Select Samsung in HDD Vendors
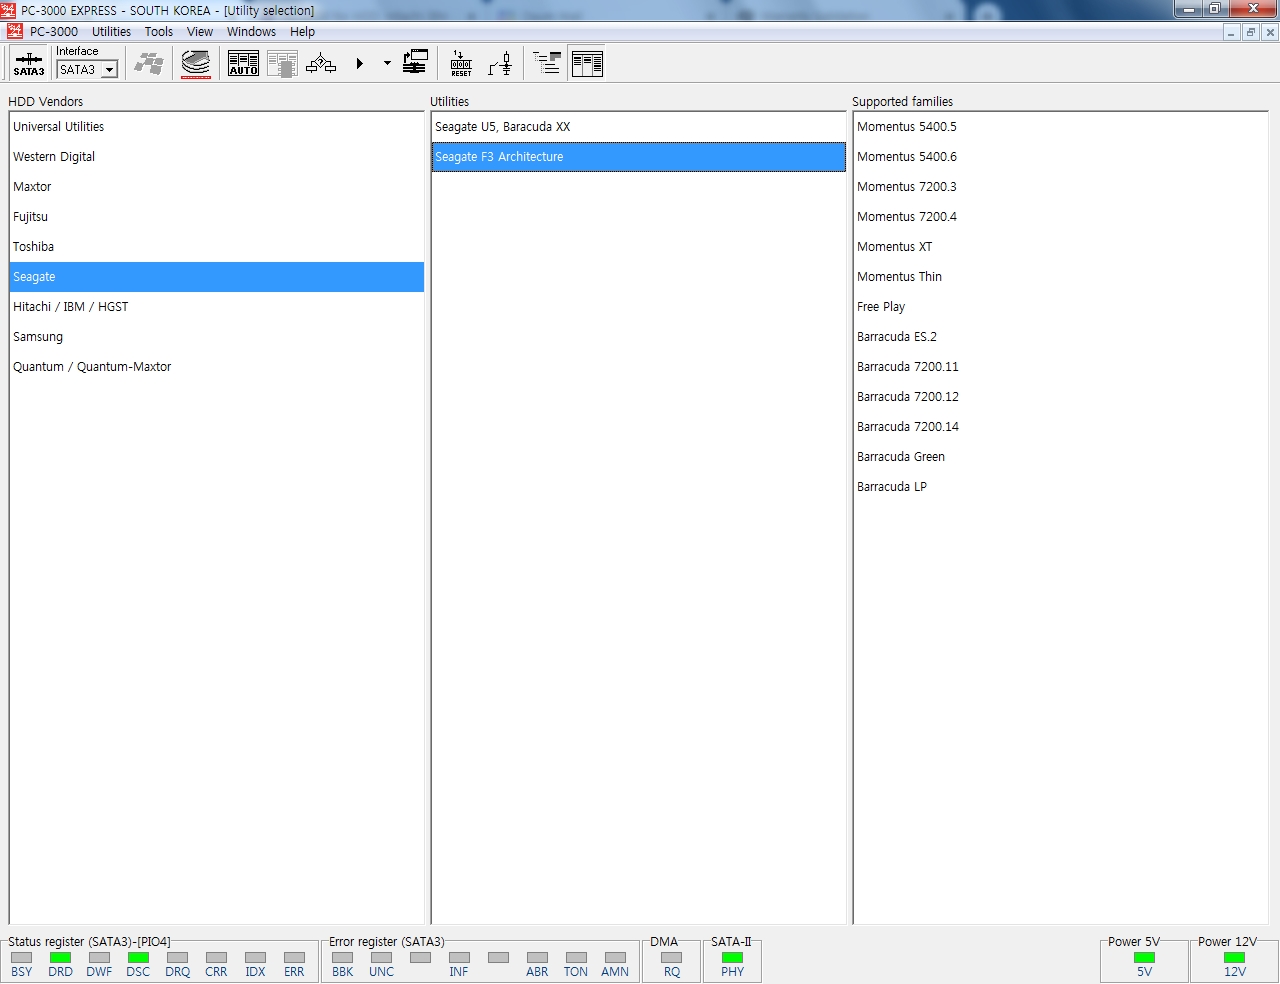 [x=217, y=337]
